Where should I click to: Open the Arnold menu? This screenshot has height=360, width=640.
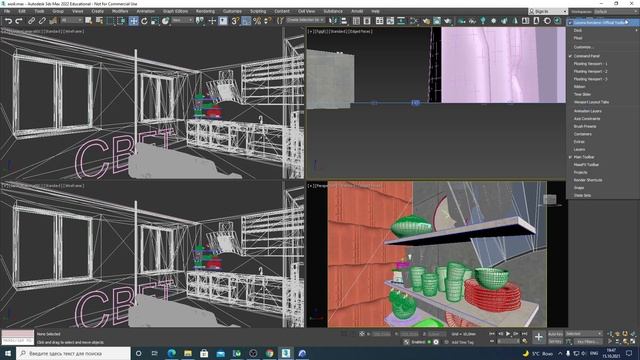point(357,11)
